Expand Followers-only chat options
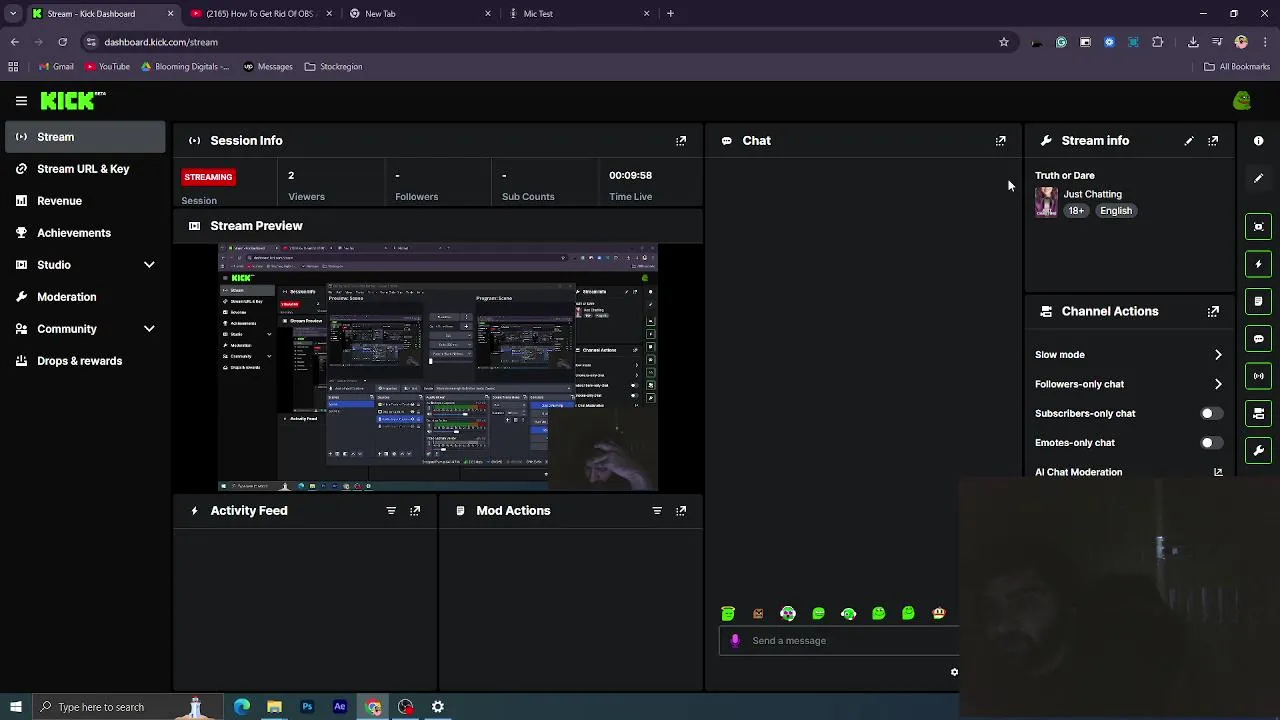This screenshot has width=1280, height=720. pos(1218,384)
